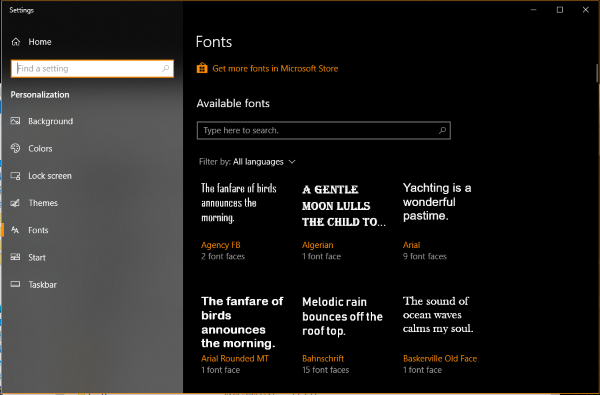
Task: Focus the Find a setting search field
Action: click(x=92, y=69)
